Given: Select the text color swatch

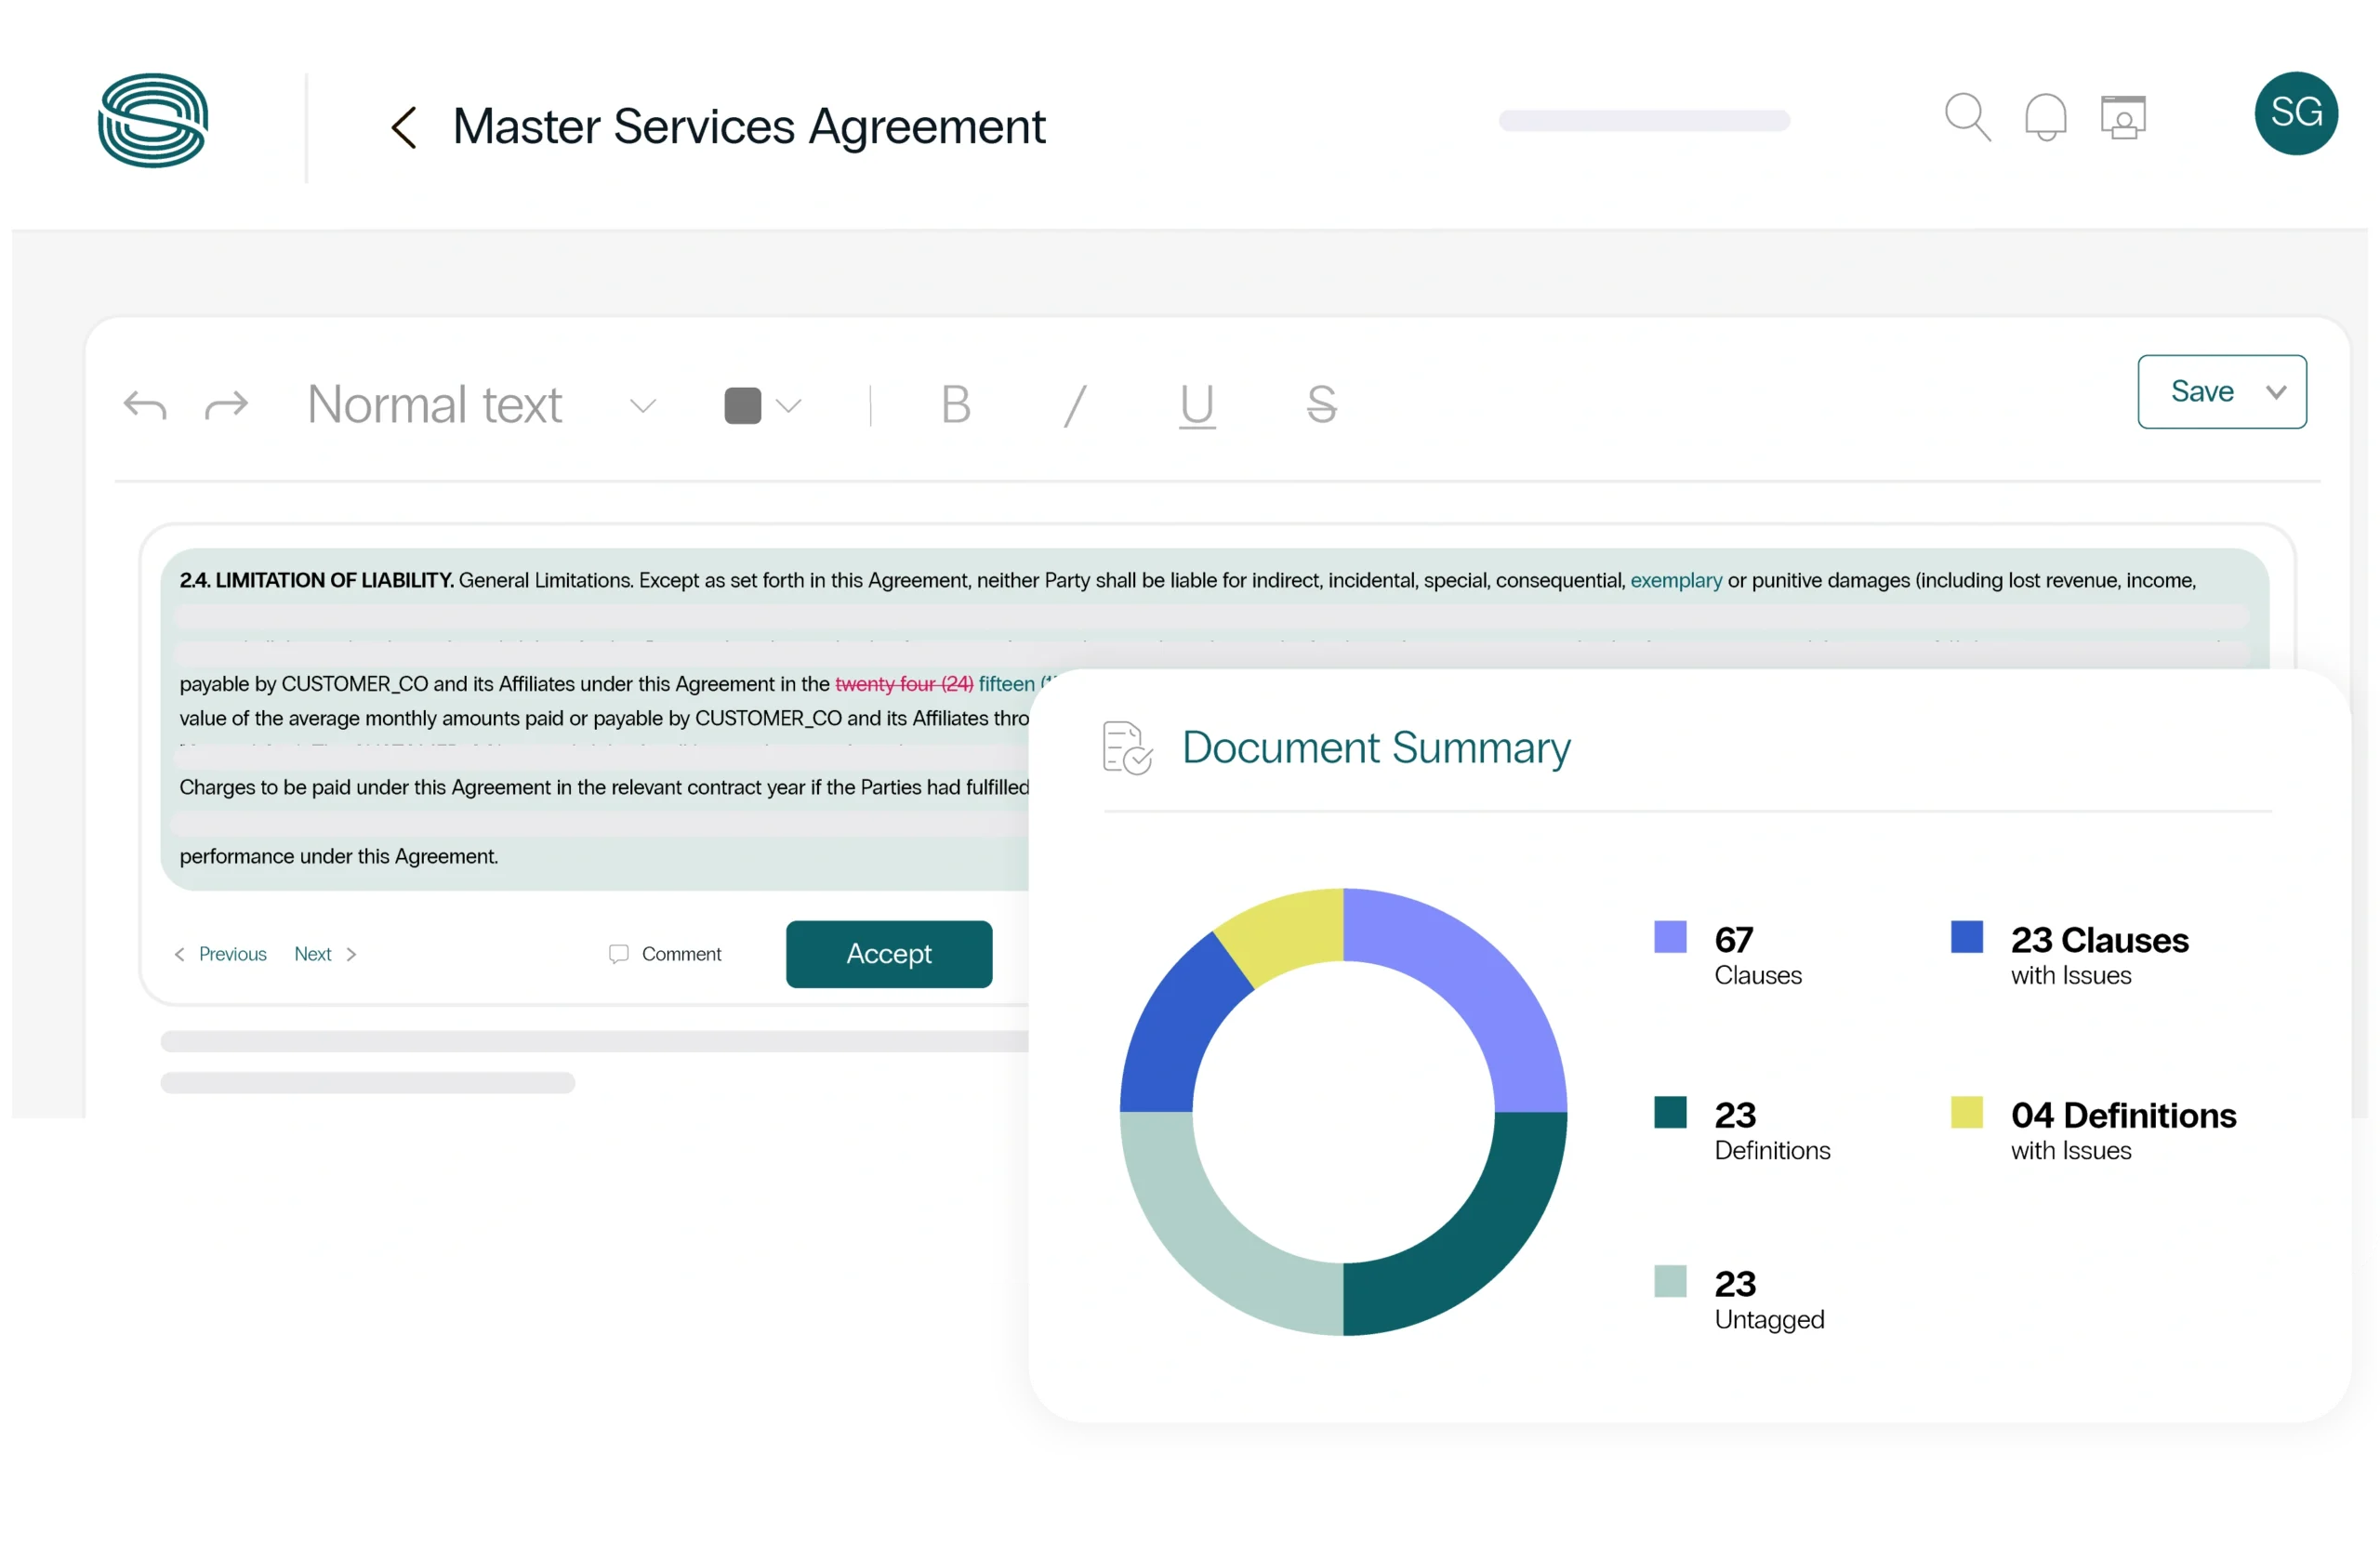Looking at the screenshot, I should coord(743,405).
